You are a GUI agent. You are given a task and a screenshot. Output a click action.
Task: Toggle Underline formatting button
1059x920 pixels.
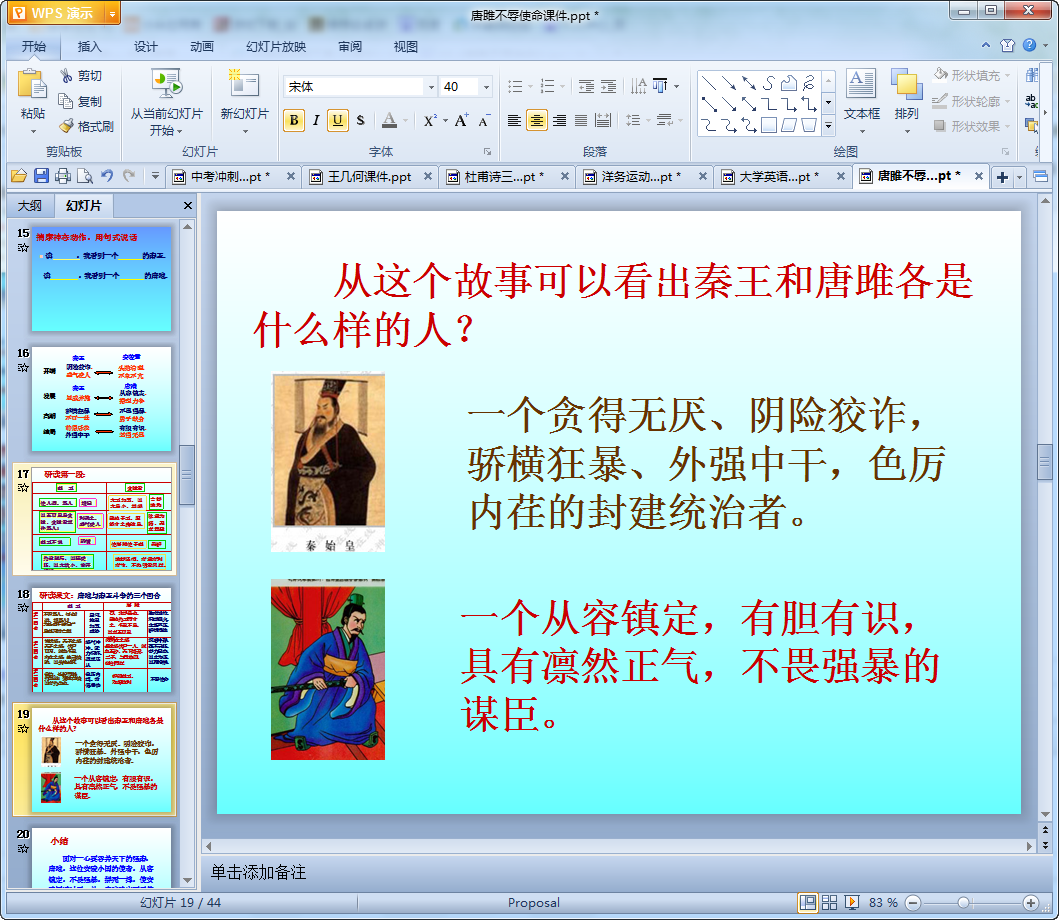click(x=338, y=120)
